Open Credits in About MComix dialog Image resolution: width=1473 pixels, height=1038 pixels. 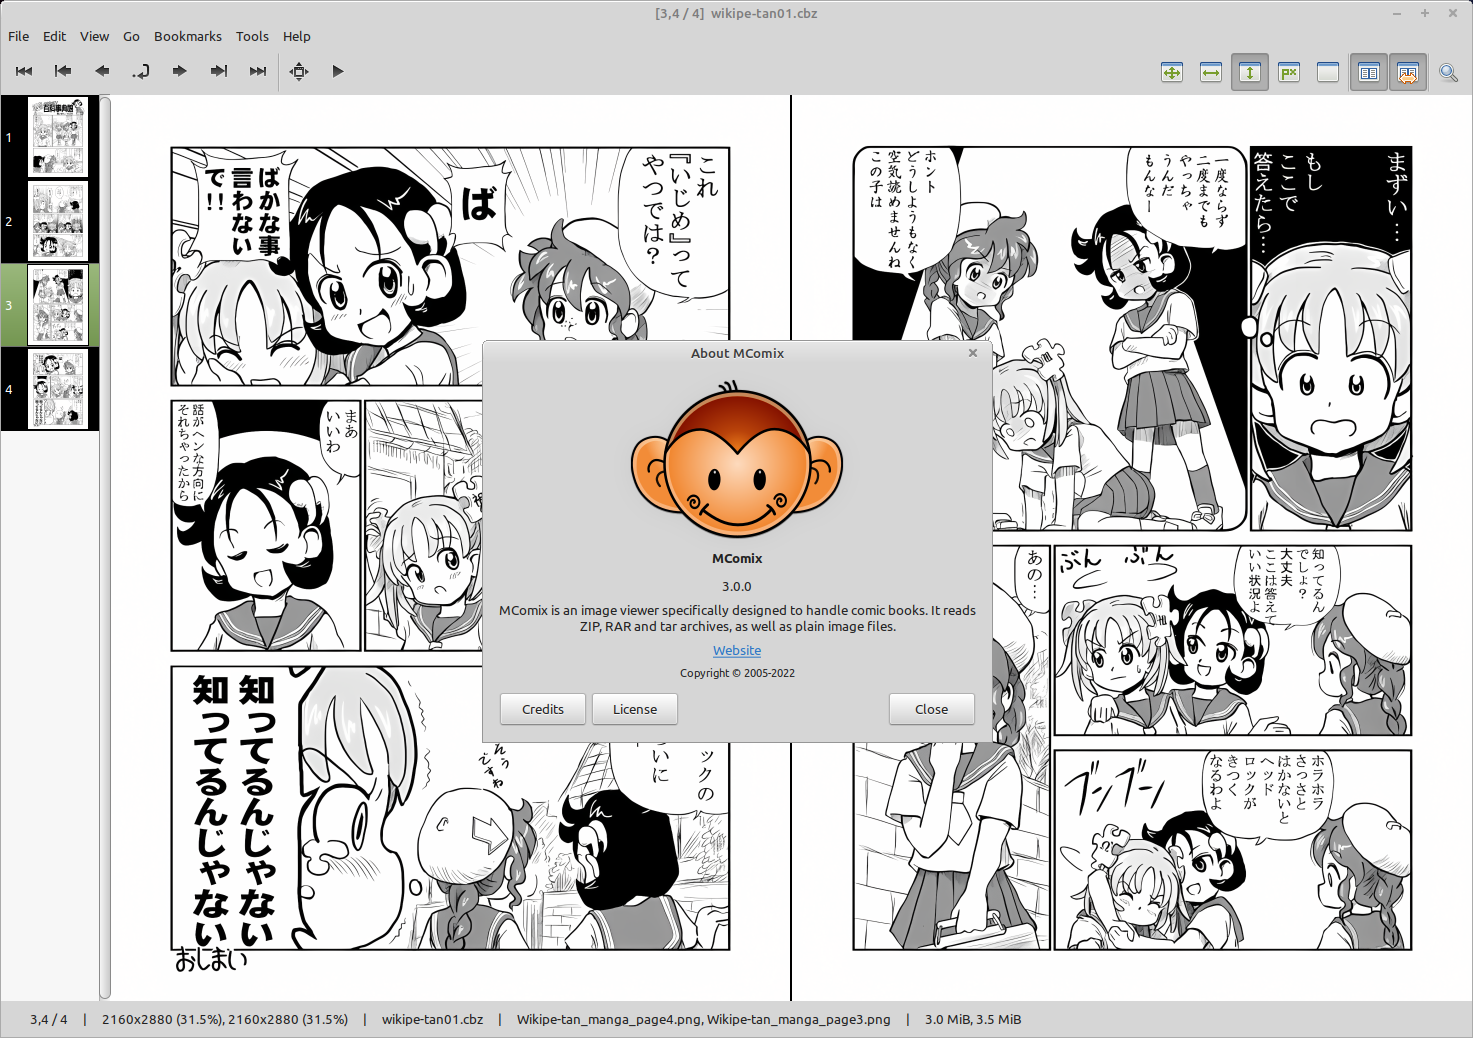543,709
